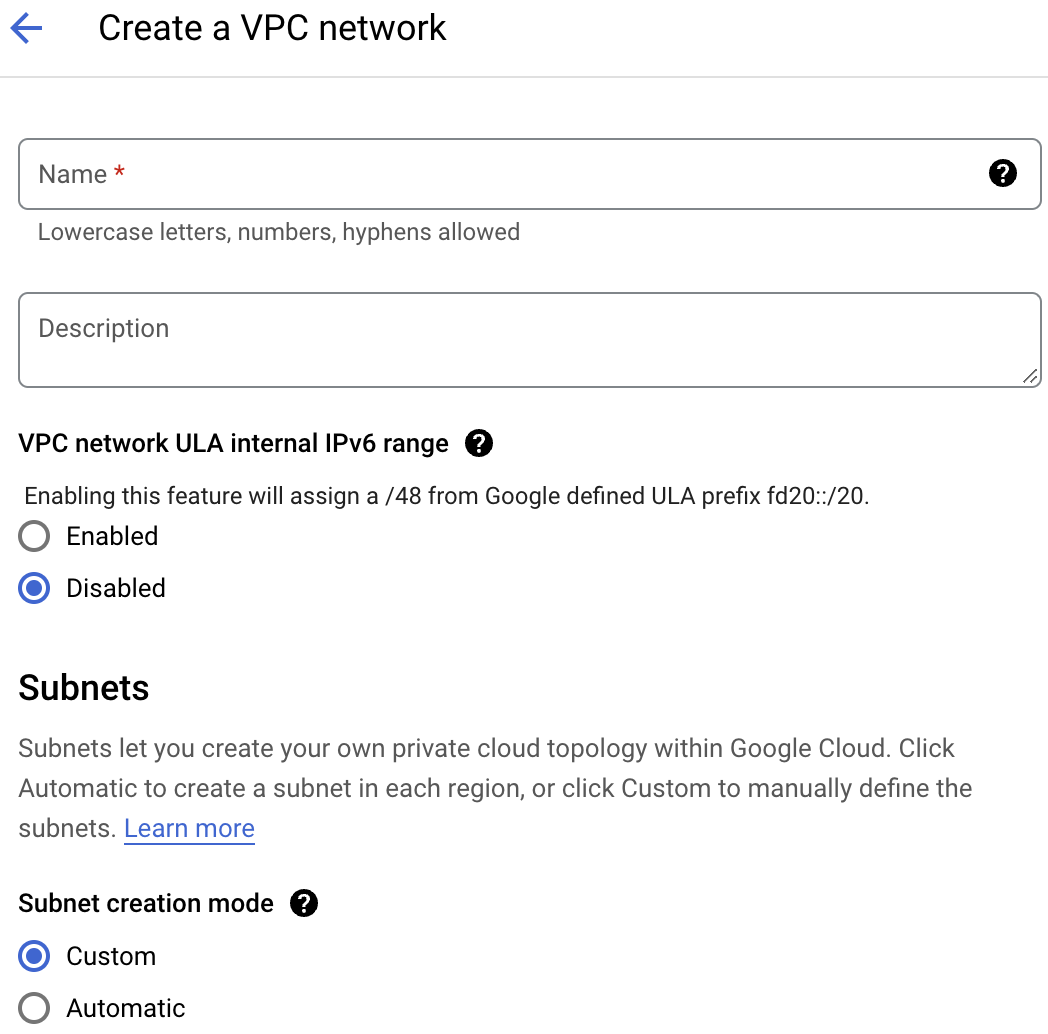Click the back arrow to exit VPC creation
Image resolution: width=1048 pixels, height=1034 pixels.
coord(26,28)
